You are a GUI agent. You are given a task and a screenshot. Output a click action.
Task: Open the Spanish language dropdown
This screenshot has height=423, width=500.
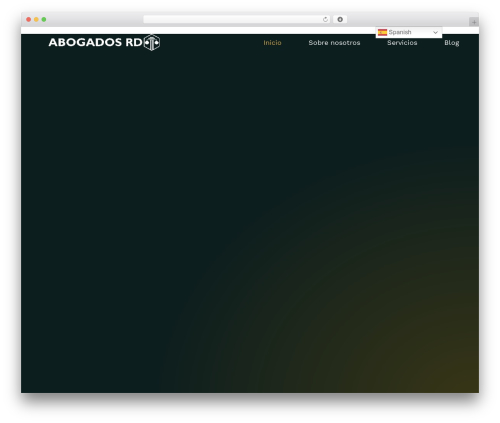(x=409, y=32)
